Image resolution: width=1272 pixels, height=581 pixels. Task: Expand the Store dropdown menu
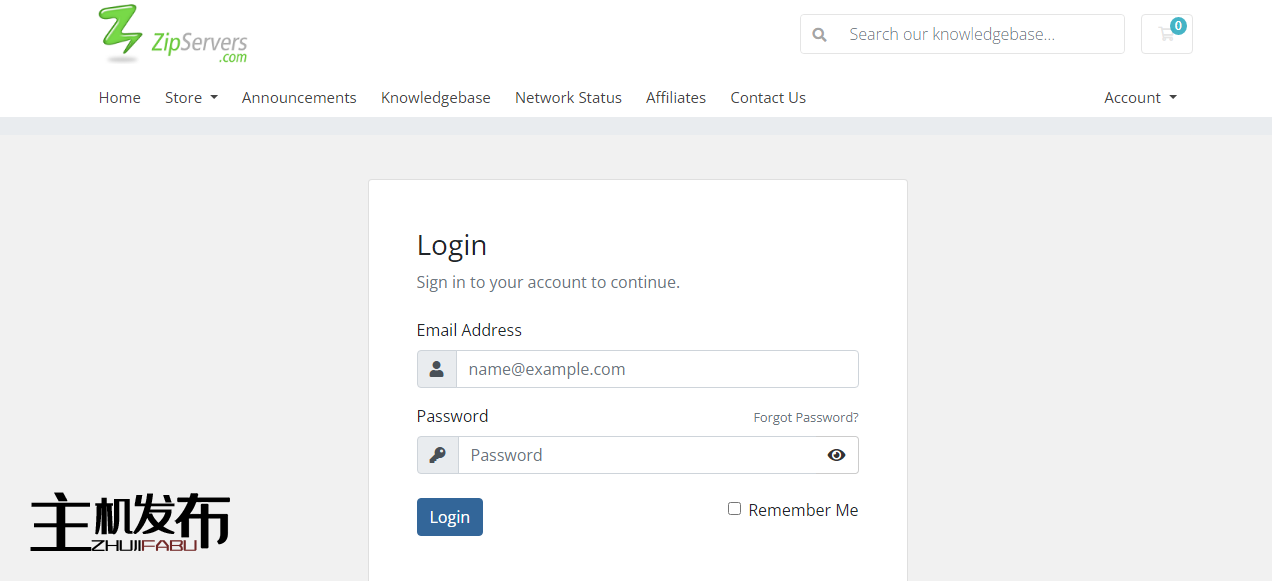191,97
